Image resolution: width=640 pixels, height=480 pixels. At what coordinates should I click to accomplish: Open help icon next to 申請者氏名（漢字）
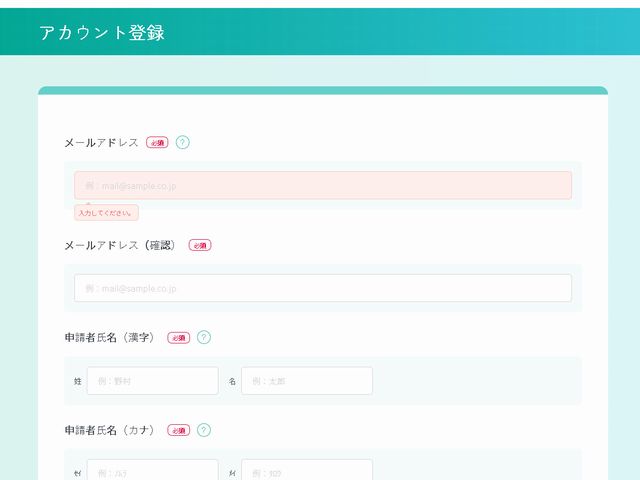(x=204, y=337)
